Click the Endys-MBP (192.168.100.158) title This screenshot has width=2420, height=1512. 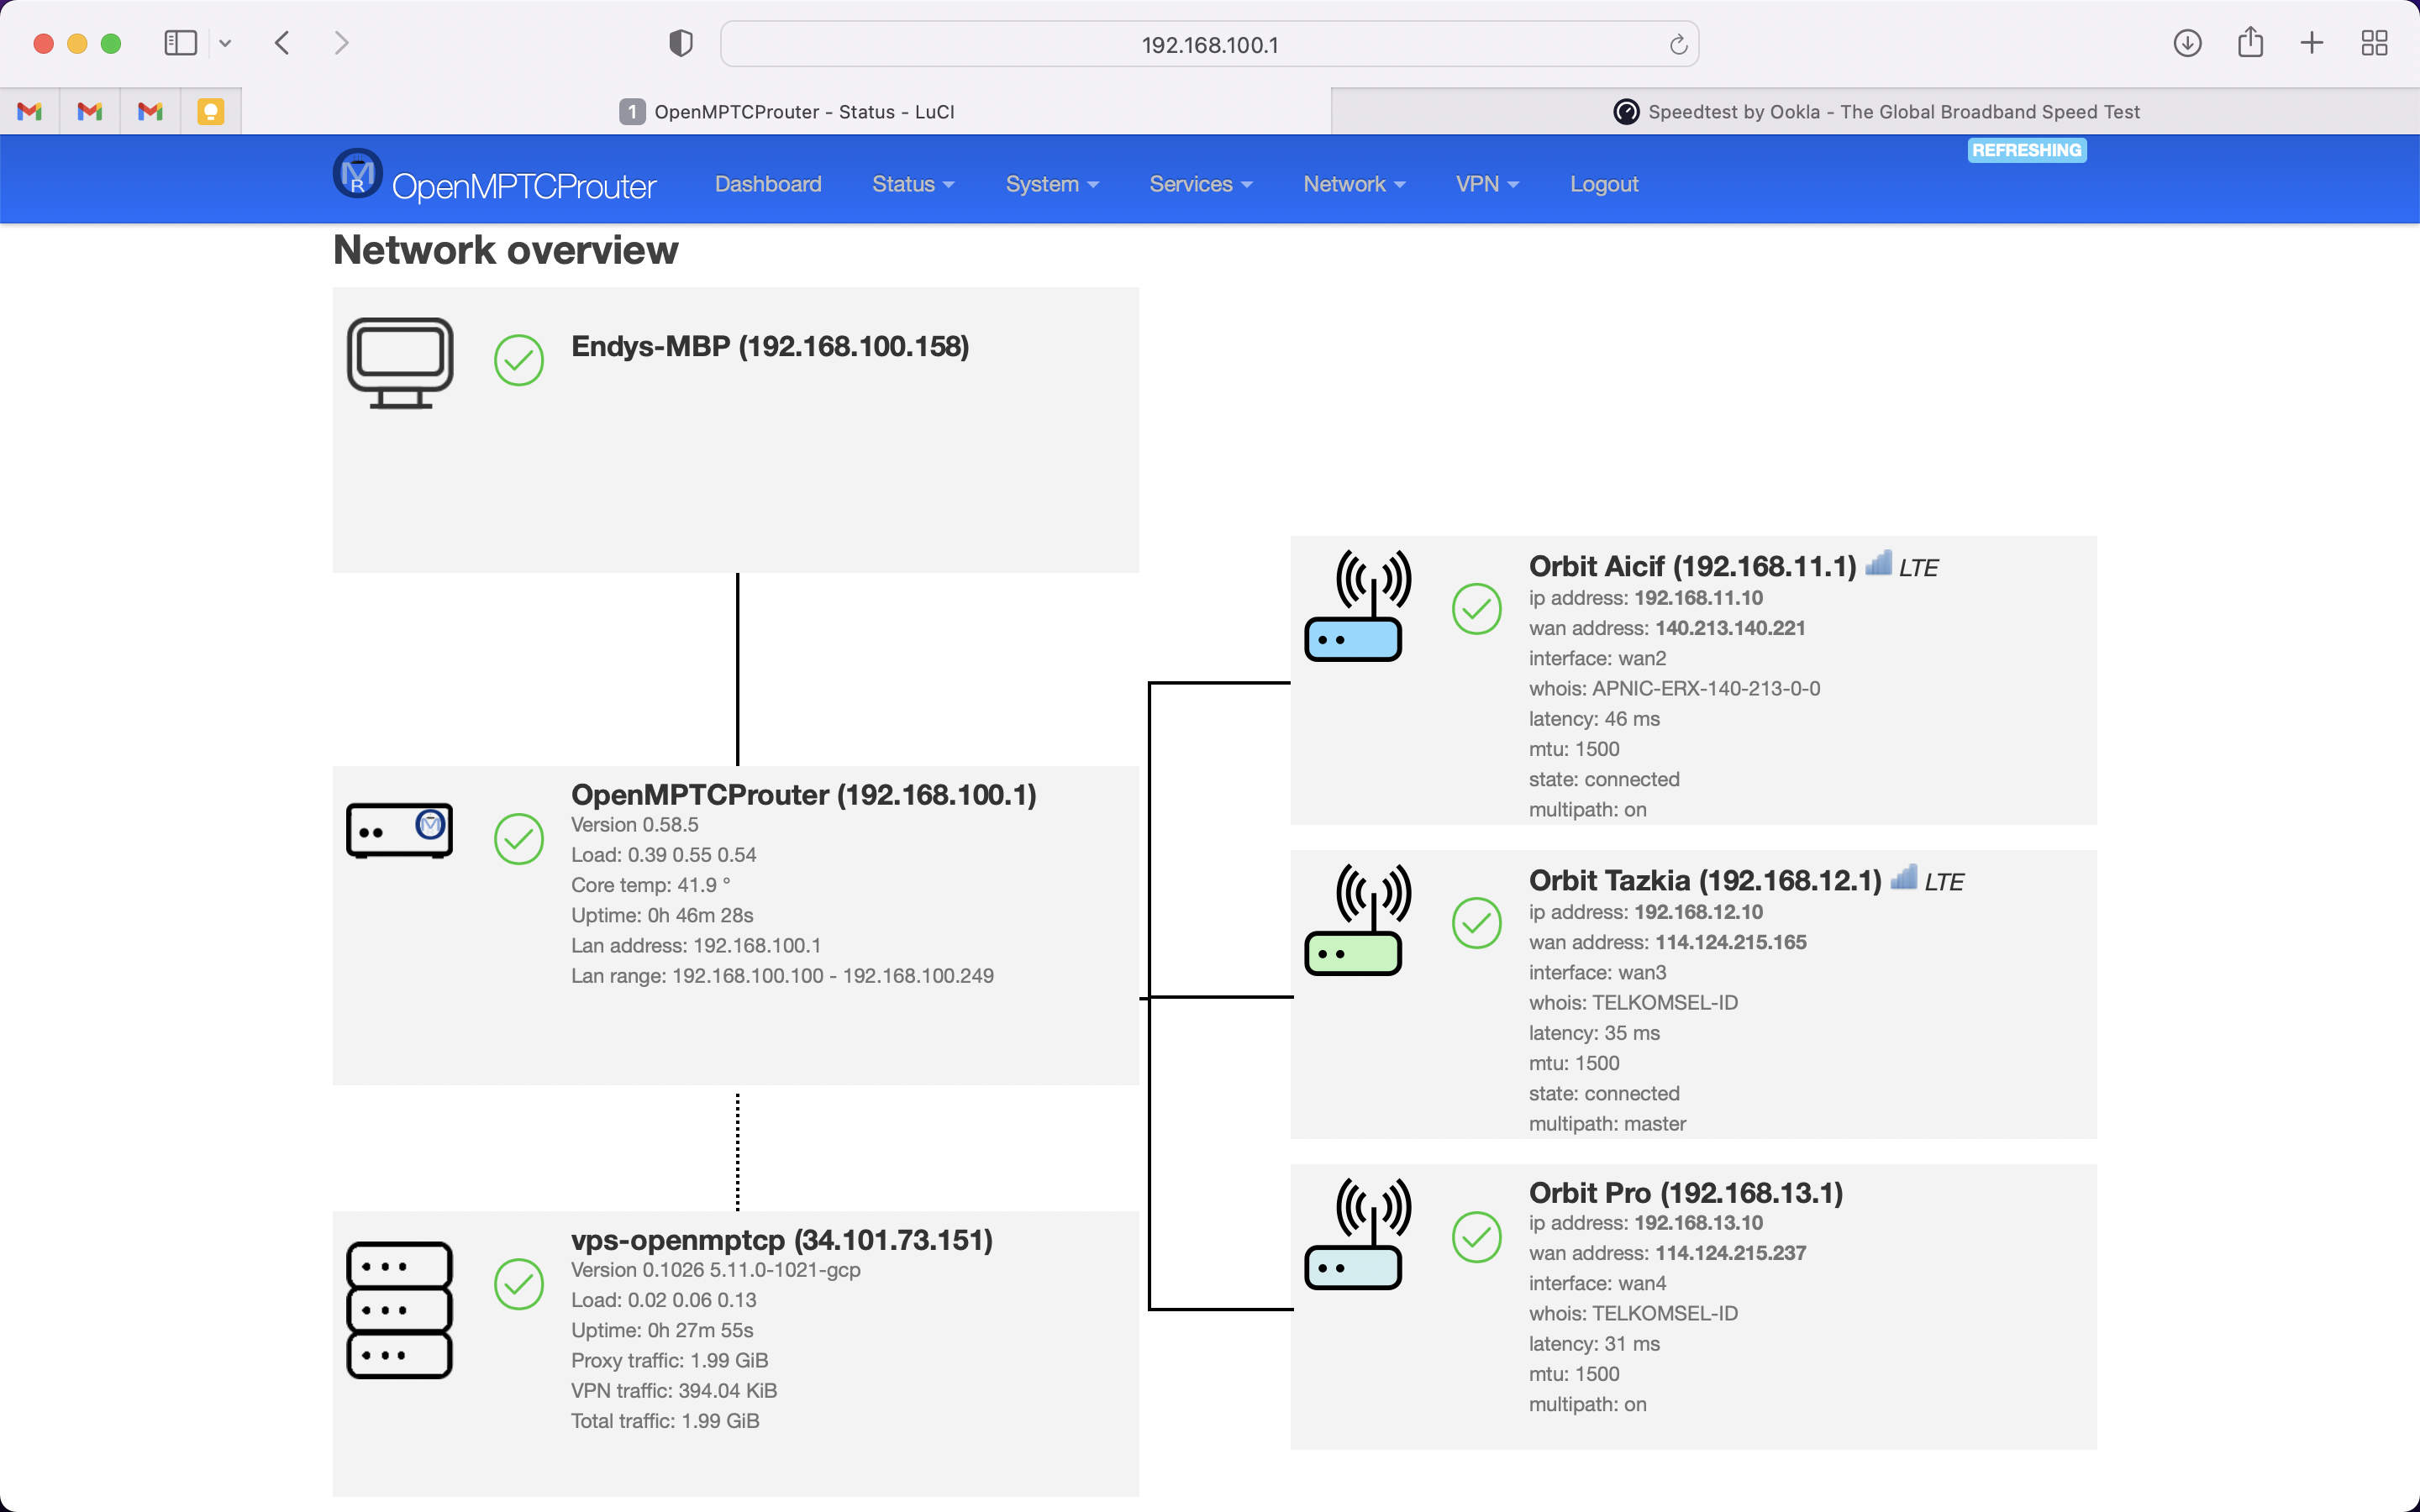(x=770, y=346)
